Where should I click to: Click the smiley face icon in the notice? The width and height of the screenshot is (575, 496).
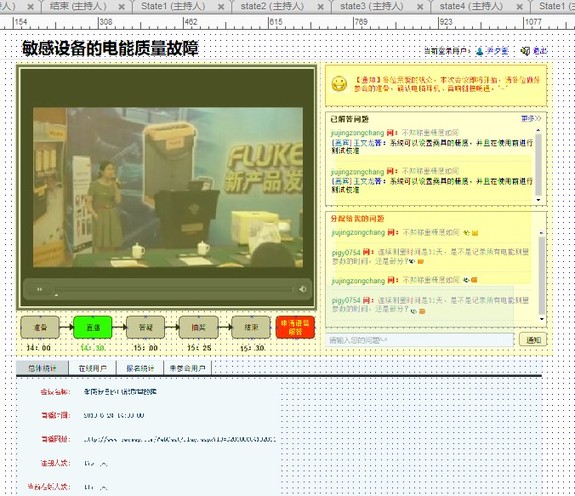click(x=339, y=84)
